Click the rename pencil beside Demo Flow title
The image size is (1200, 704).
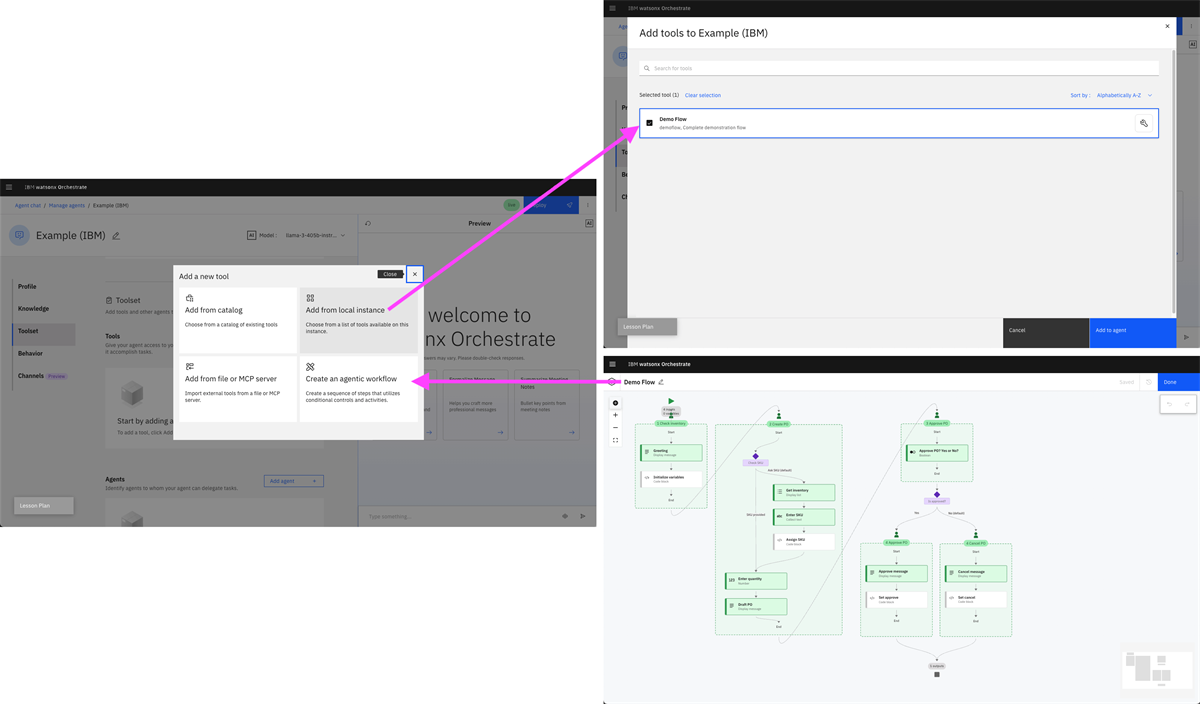pyautogui.click(x=661, y=382)
